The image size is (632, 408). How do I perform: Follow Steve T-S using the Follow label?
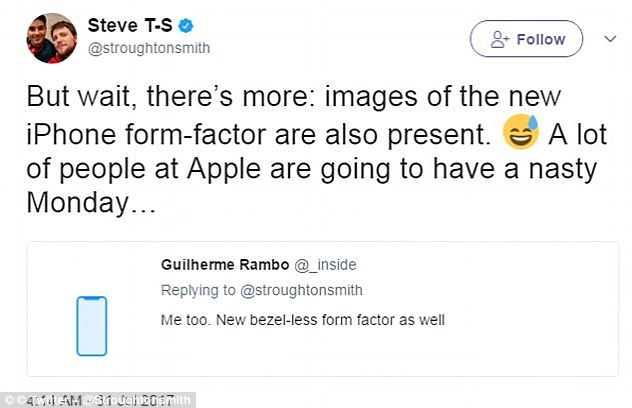(x=541, y=40)
